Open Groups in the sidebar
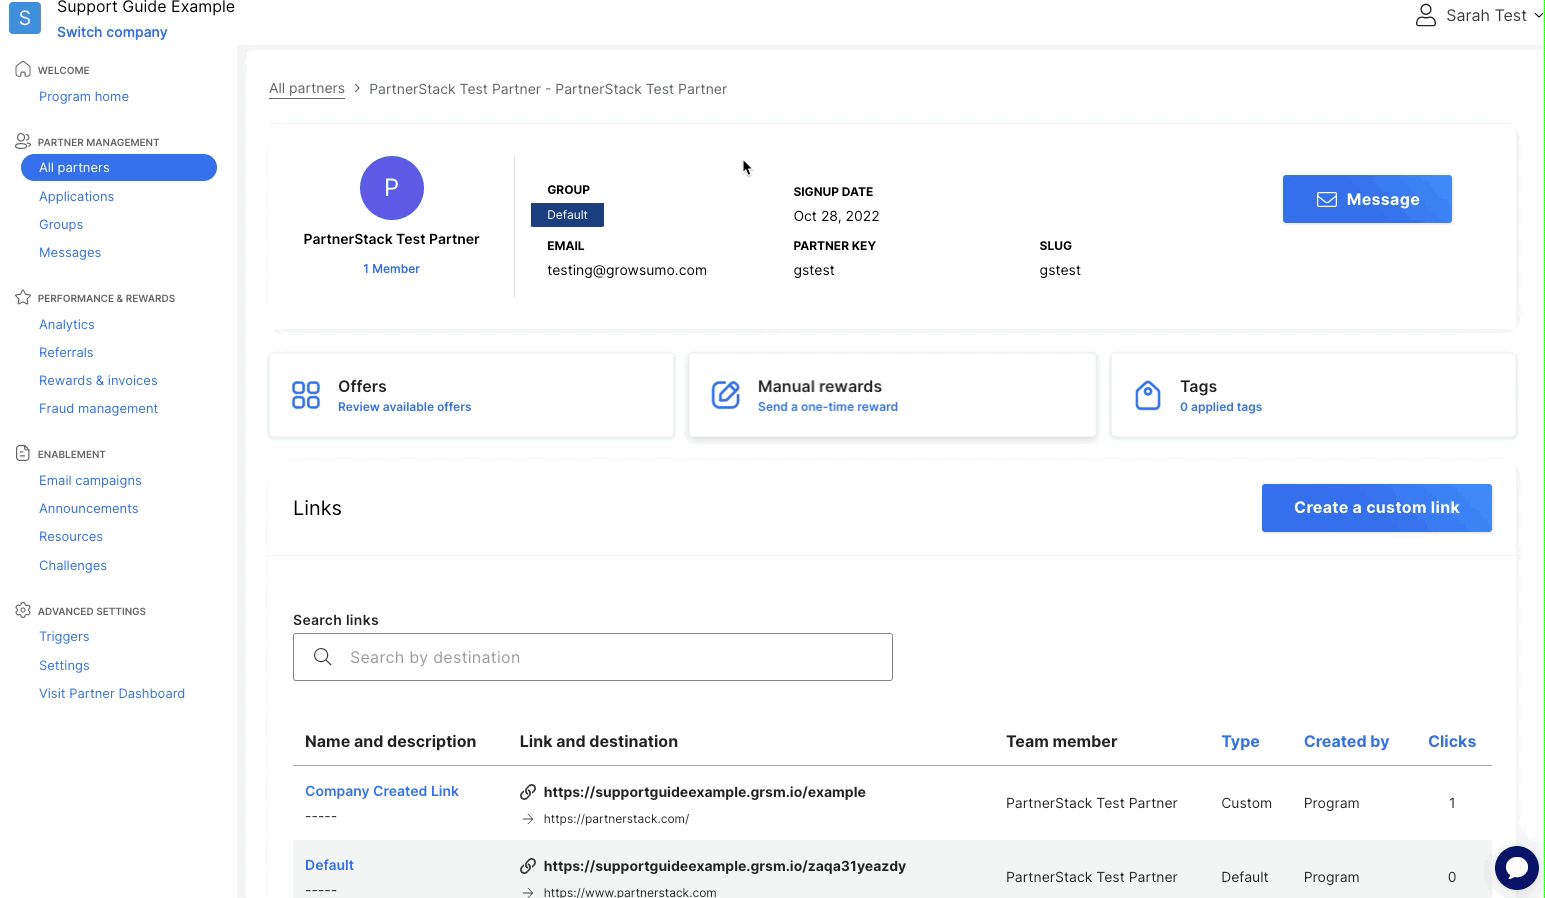This screenshot has width=1545, height=898. 61,225
